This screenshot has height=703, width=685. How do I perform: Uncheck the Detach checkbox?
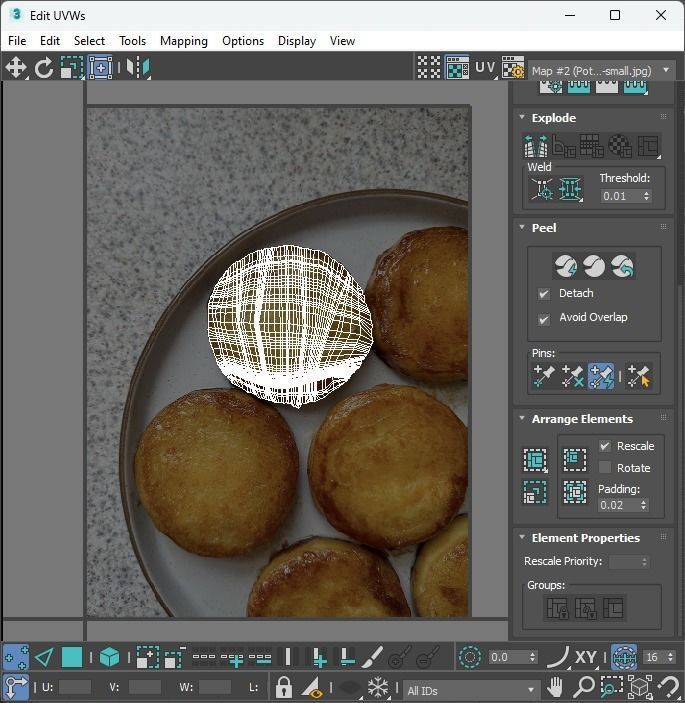click(x=544, y=294)
